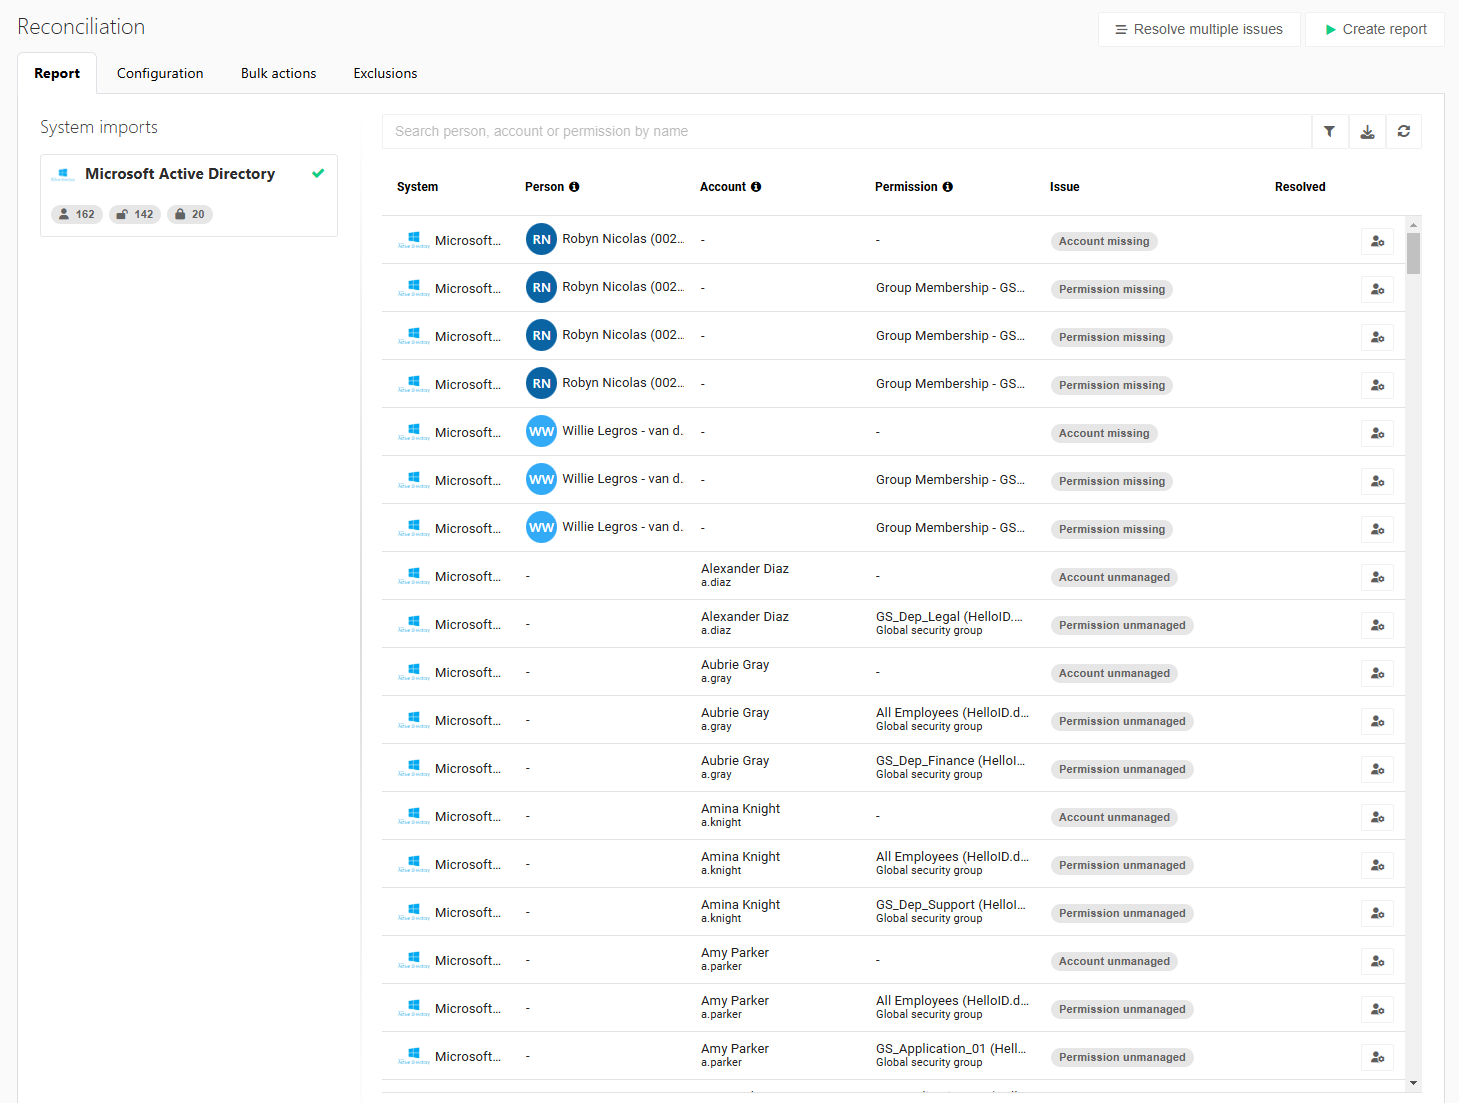Click GS_Dep_Support permission text

click(x=951, y=905)
